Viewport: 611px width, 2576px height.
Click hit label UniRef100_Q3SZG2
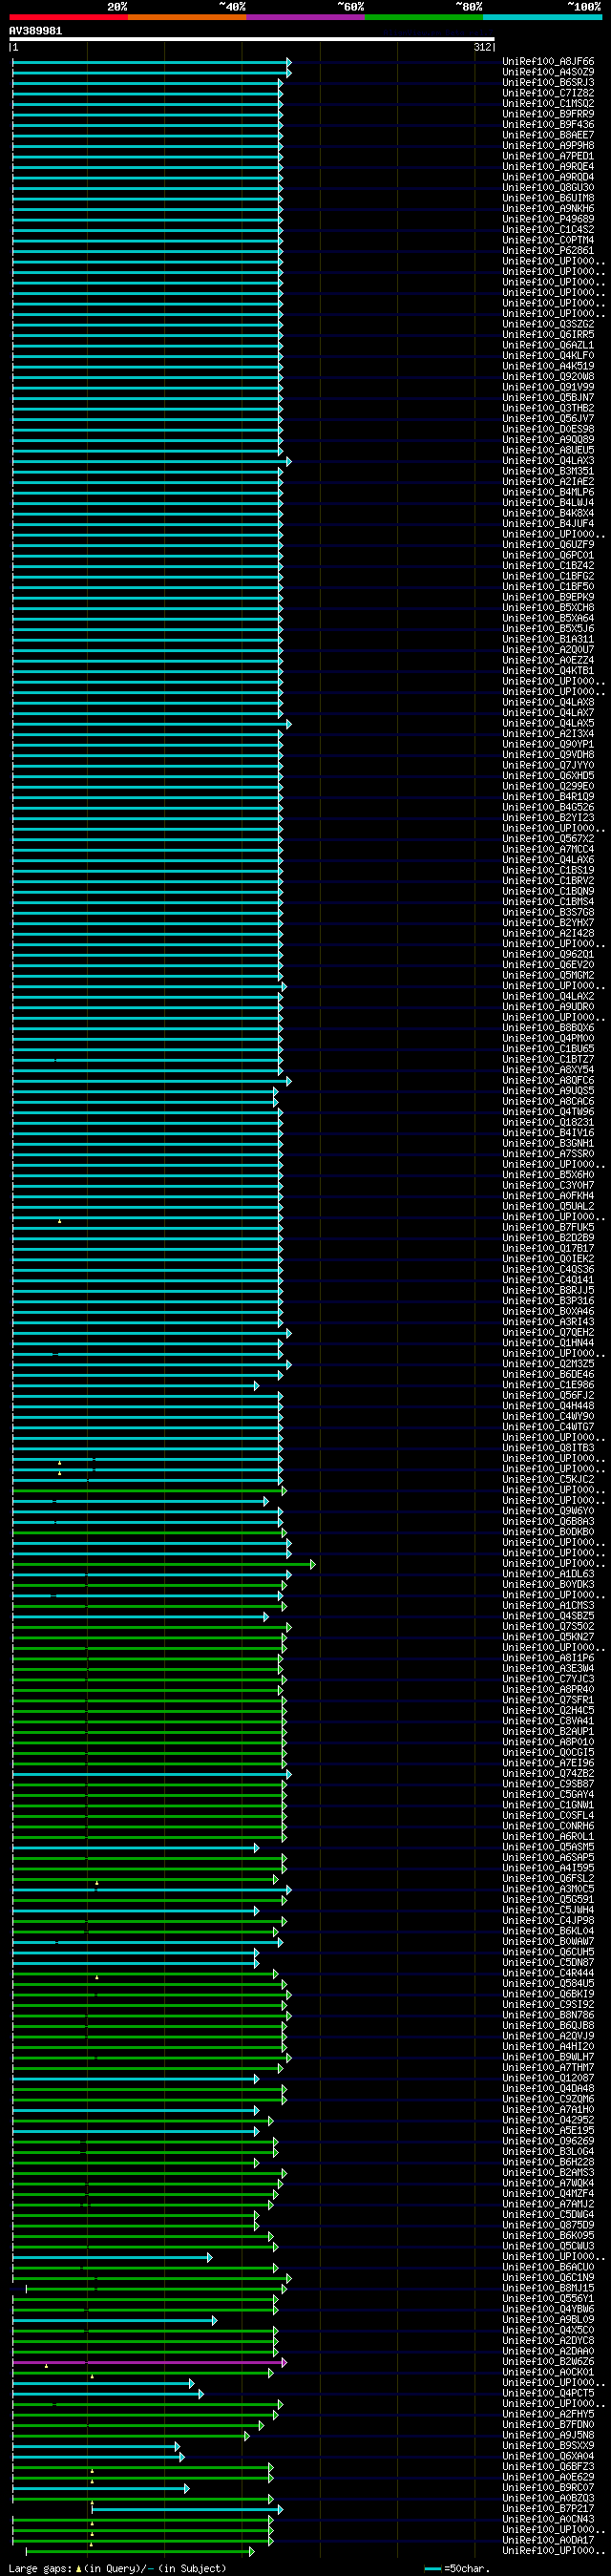tap(548, 324)
